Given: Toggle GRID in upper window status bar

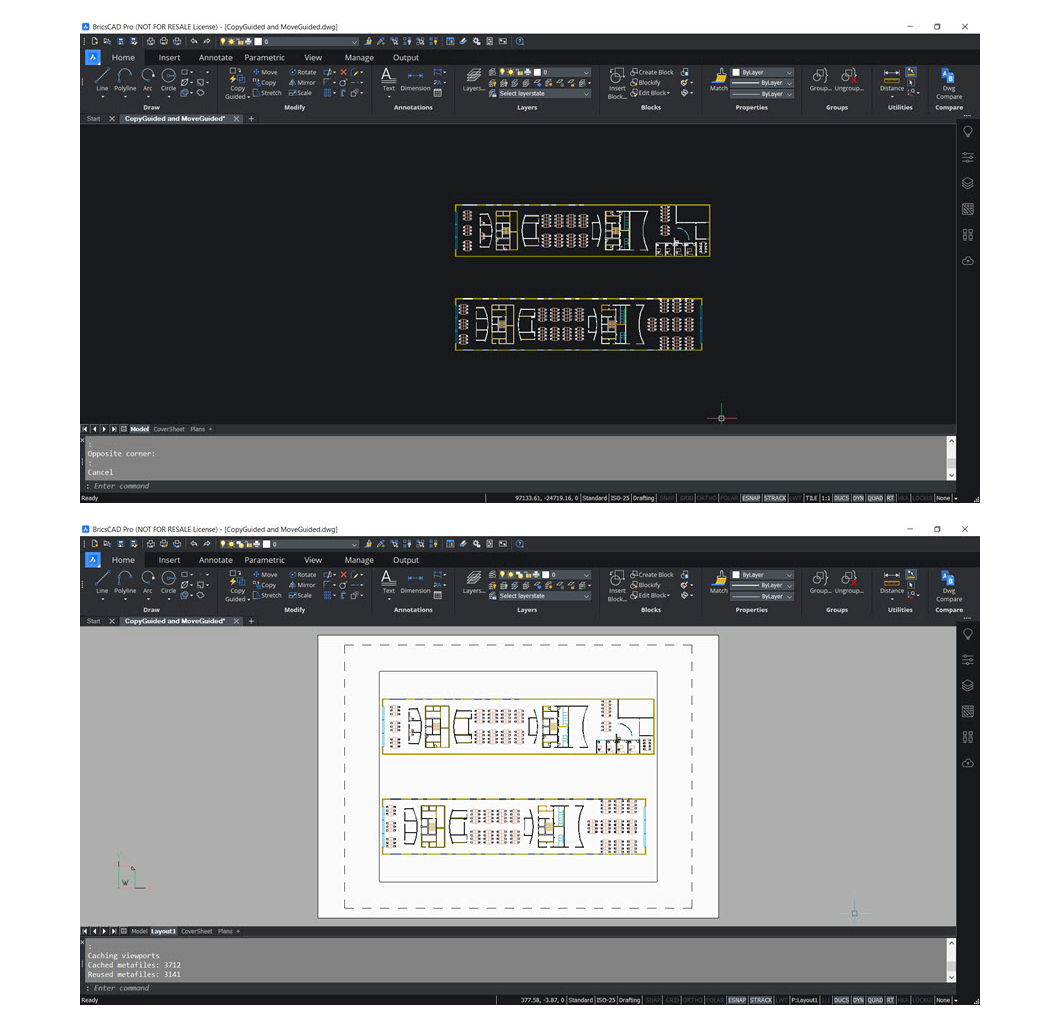Looking at the screenshot, I should point(687,498).
